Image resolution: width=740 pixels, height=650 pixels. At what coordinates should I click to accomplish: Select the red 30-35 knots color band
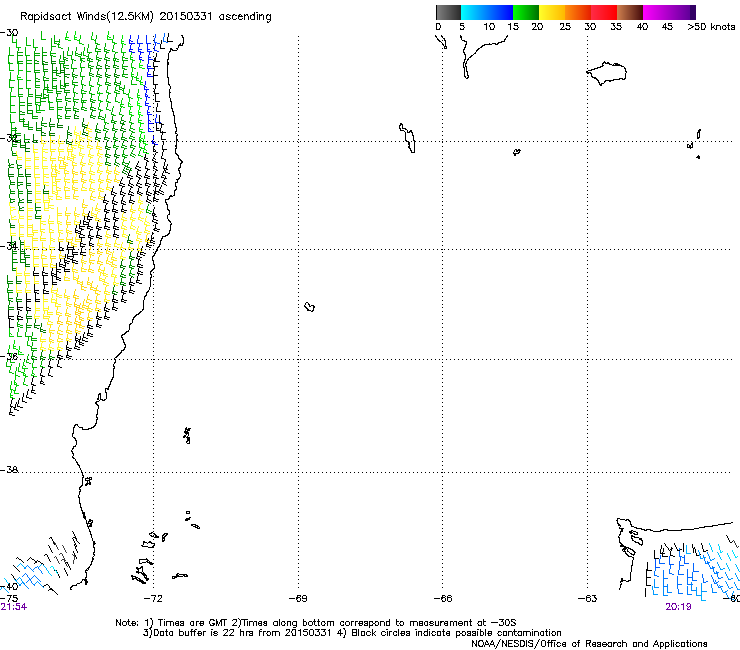coord(604,12)
